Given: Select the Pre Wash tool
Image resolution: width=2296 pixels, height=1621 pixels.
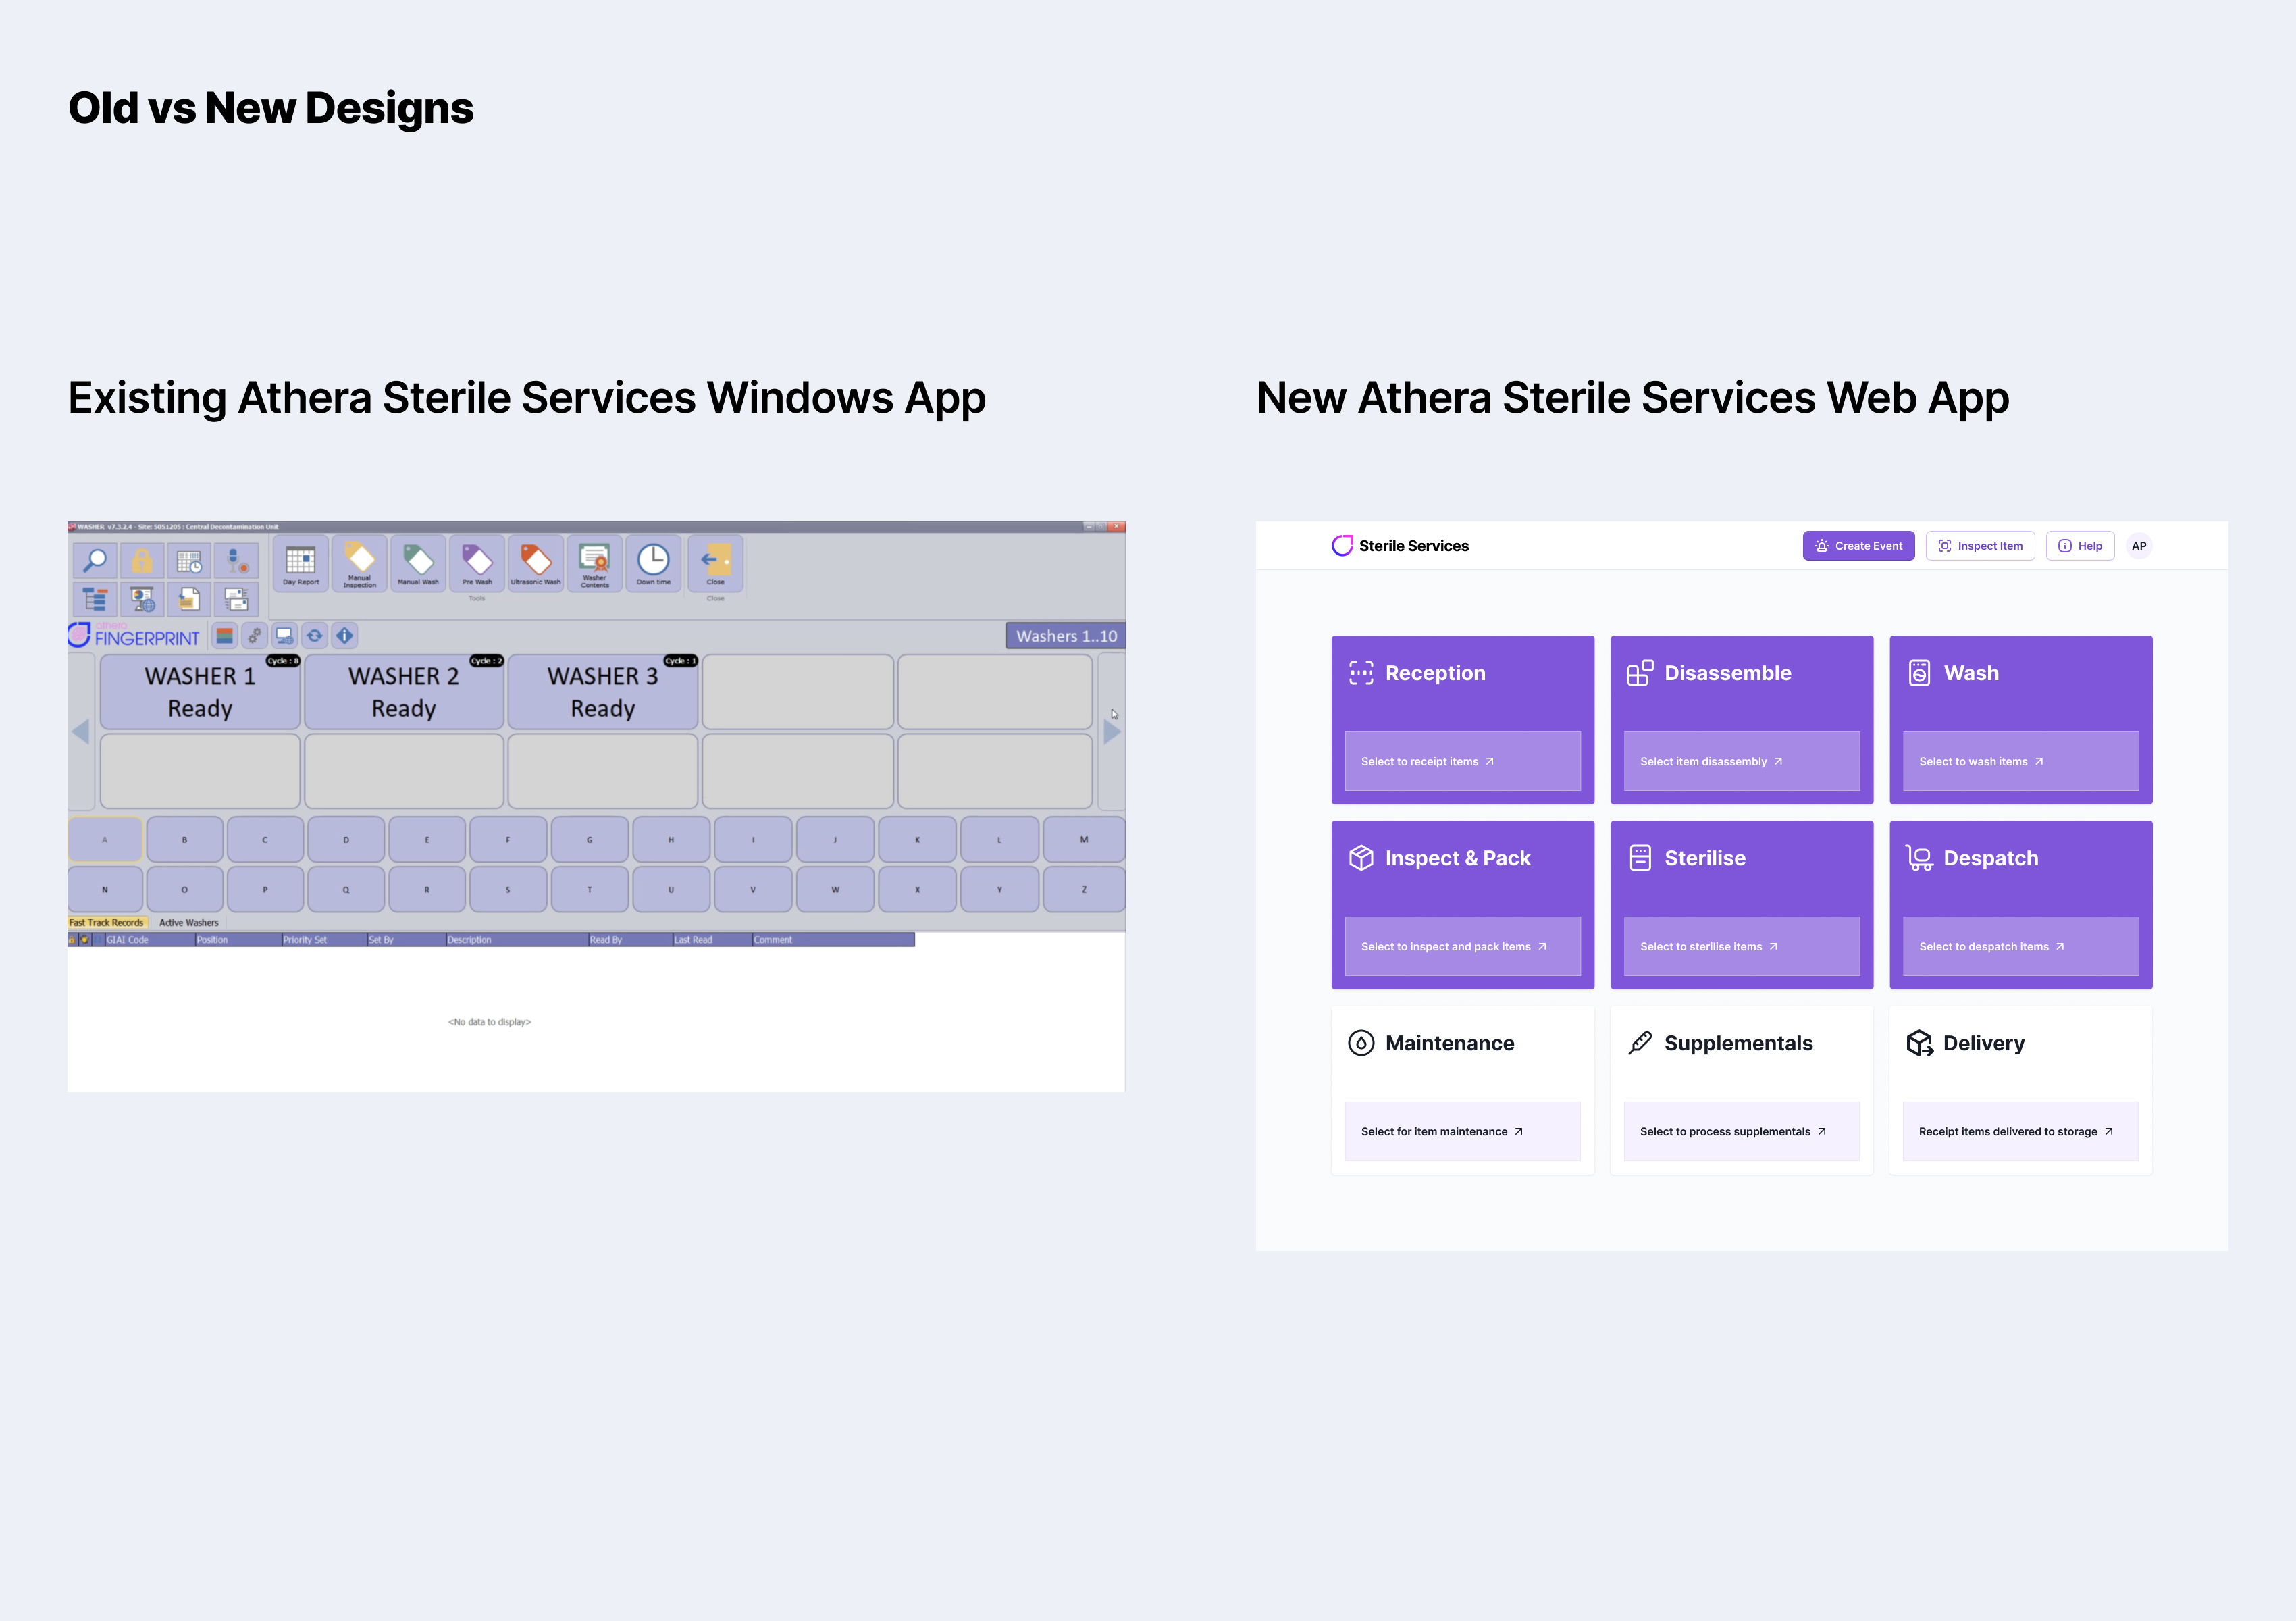Looking at the screenshot, I should 477,564.
